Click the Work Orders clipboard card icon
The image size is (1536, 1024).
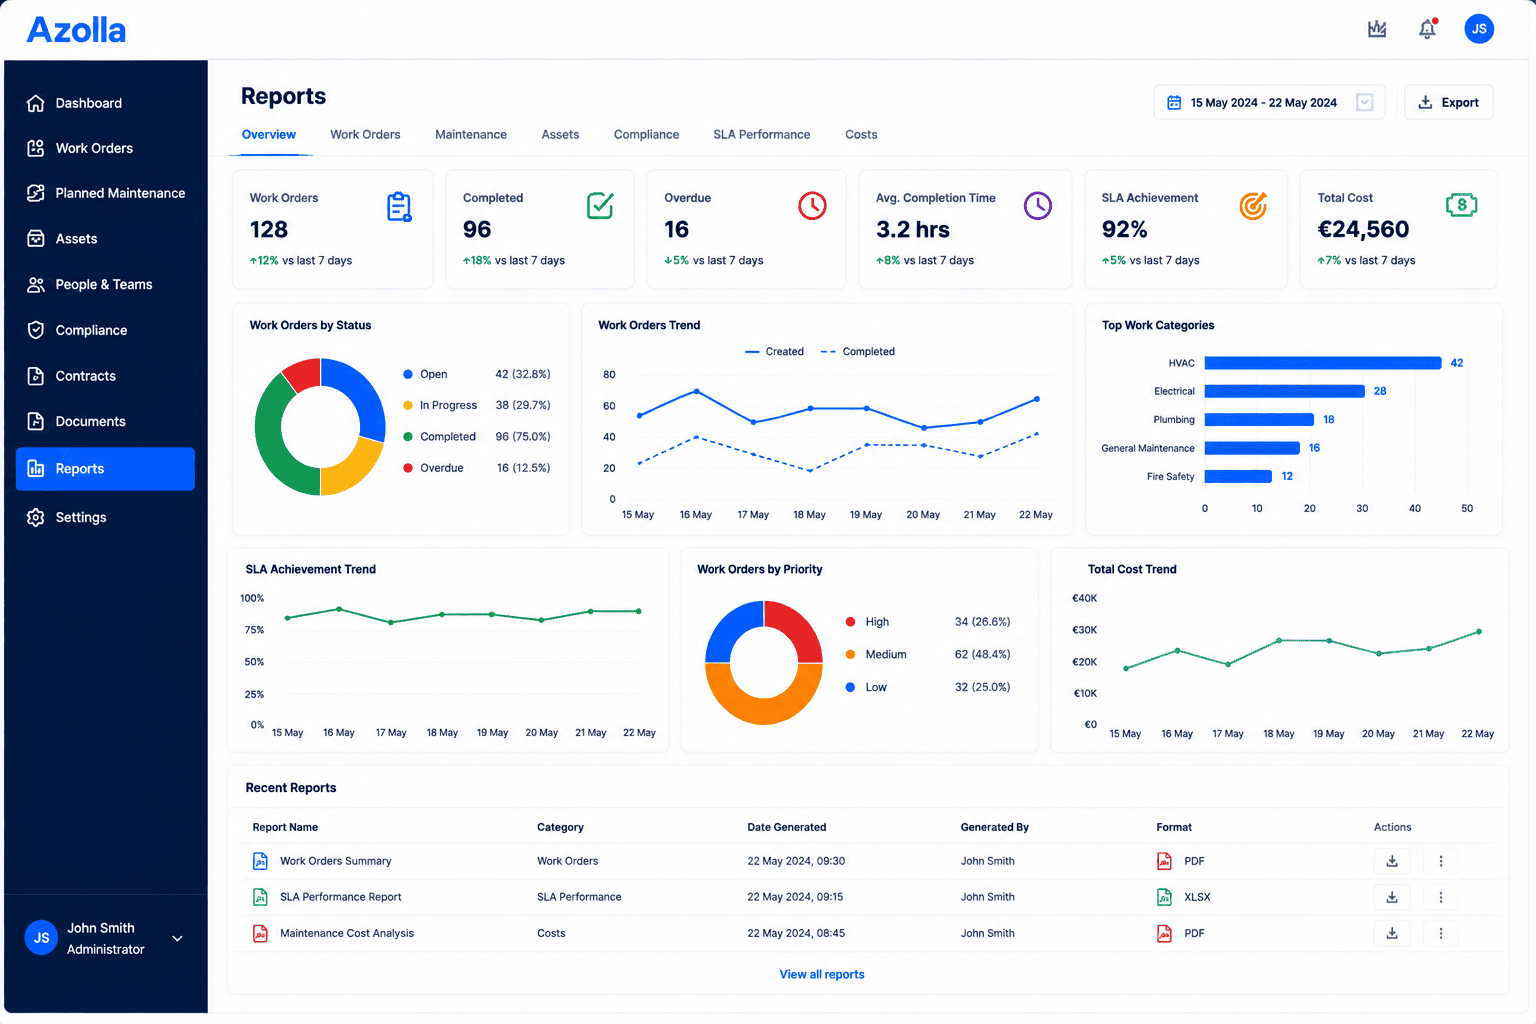[399, 207]
